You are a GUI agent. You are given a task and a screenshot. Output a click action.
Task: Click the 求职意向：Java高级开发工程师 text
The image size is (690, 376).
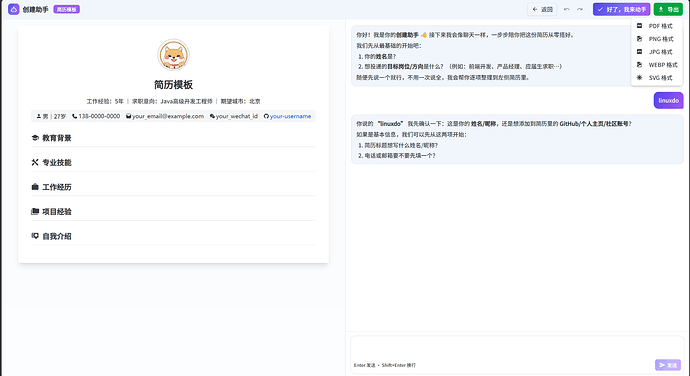click(172, 101)
